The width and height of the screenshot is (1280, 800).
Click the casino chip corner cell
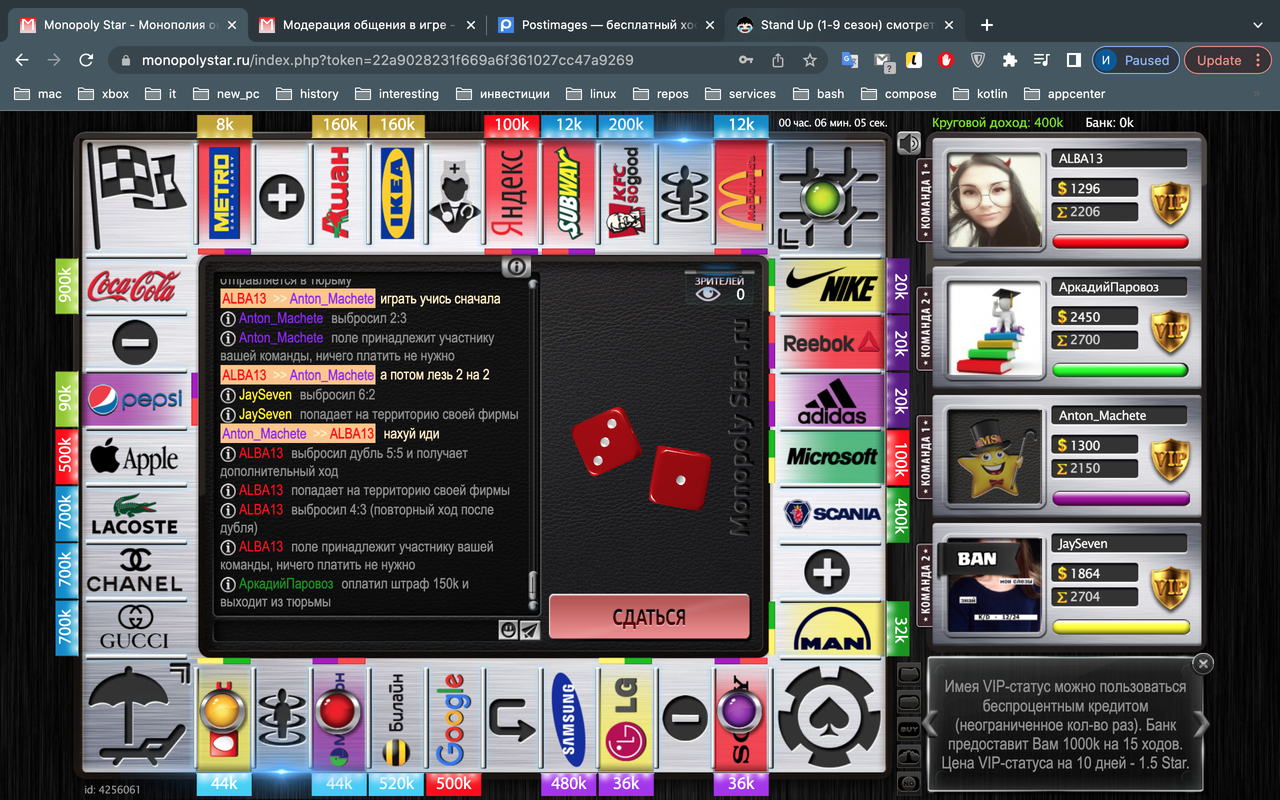click(x=830, y=718)
